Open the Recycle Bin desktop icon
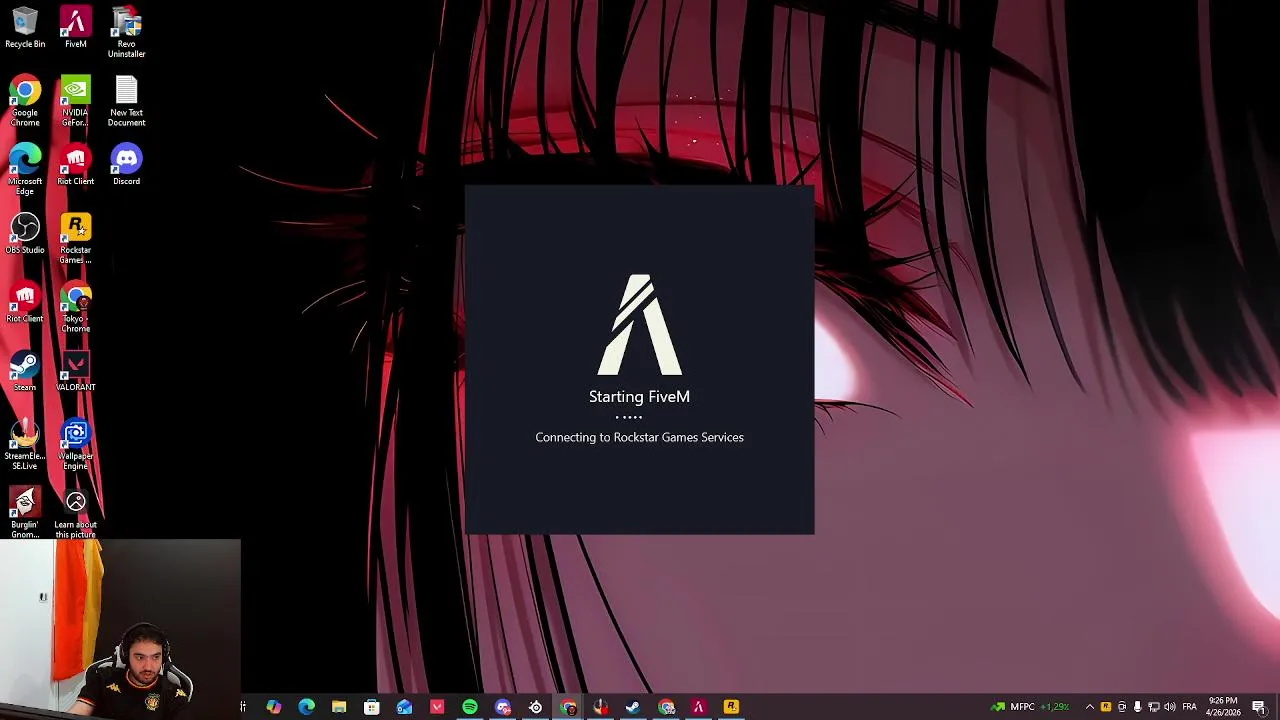 [x=25, y=28]
